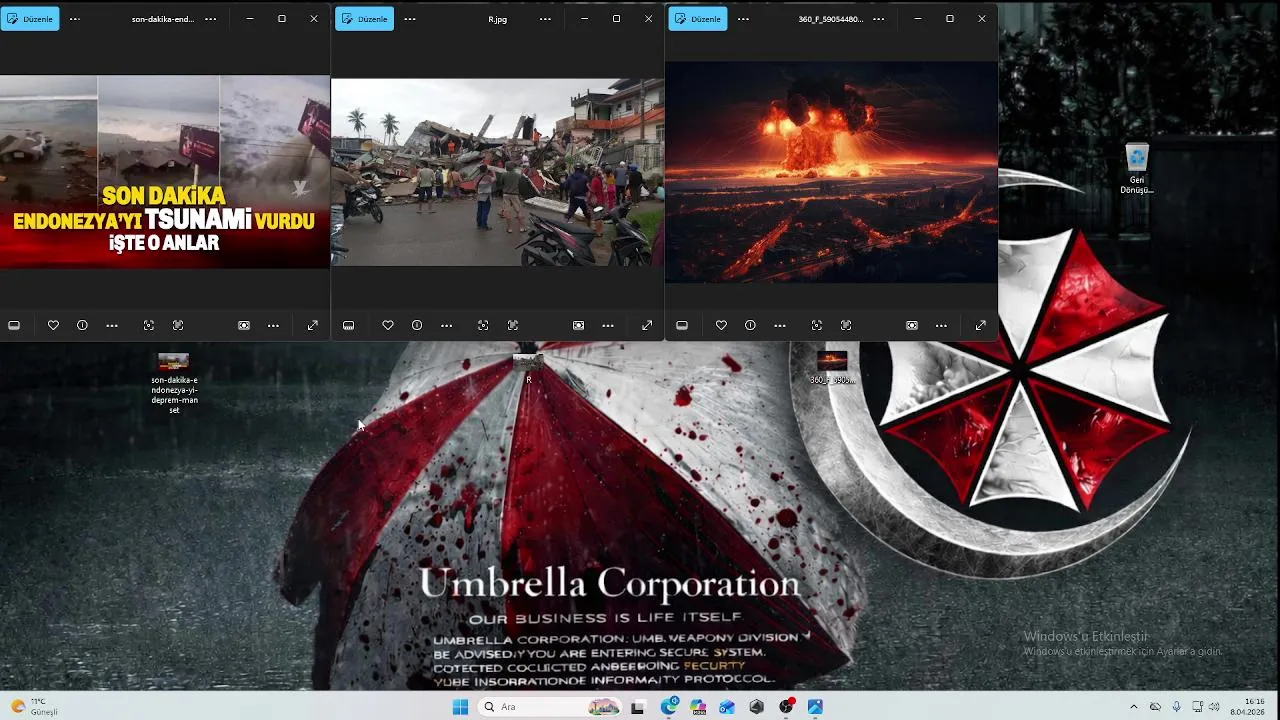Toggle filmstrip view in the 360_F explosion window
This screenshot has width=1280, height=720.
click(682, 325)
